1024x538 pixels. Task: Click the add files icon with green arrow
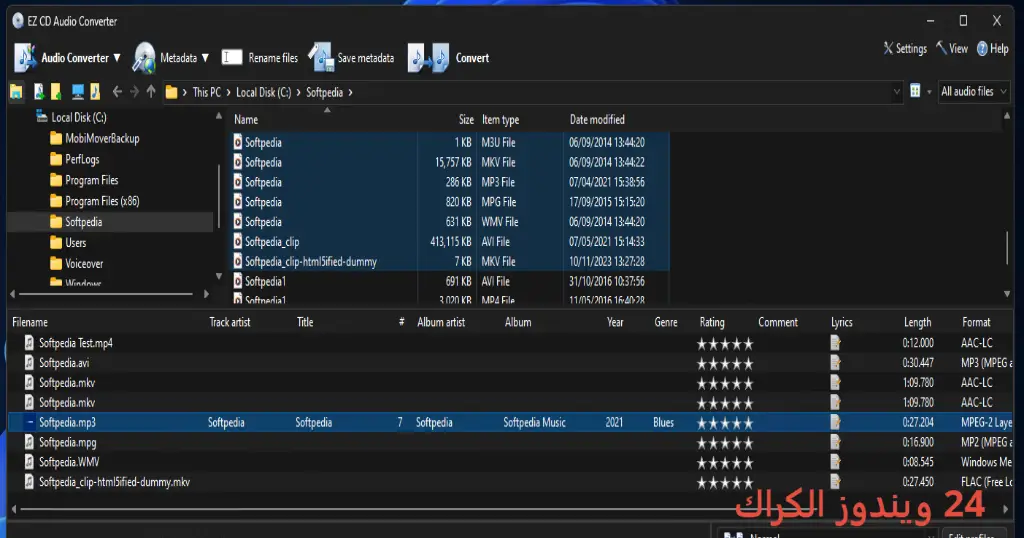39,92
